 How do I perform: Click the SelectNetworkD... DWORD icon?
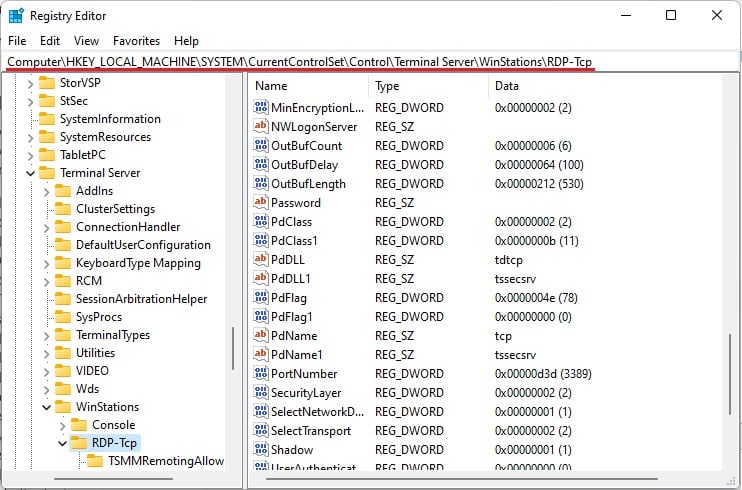pyautogui.click(x=261, y=410)
